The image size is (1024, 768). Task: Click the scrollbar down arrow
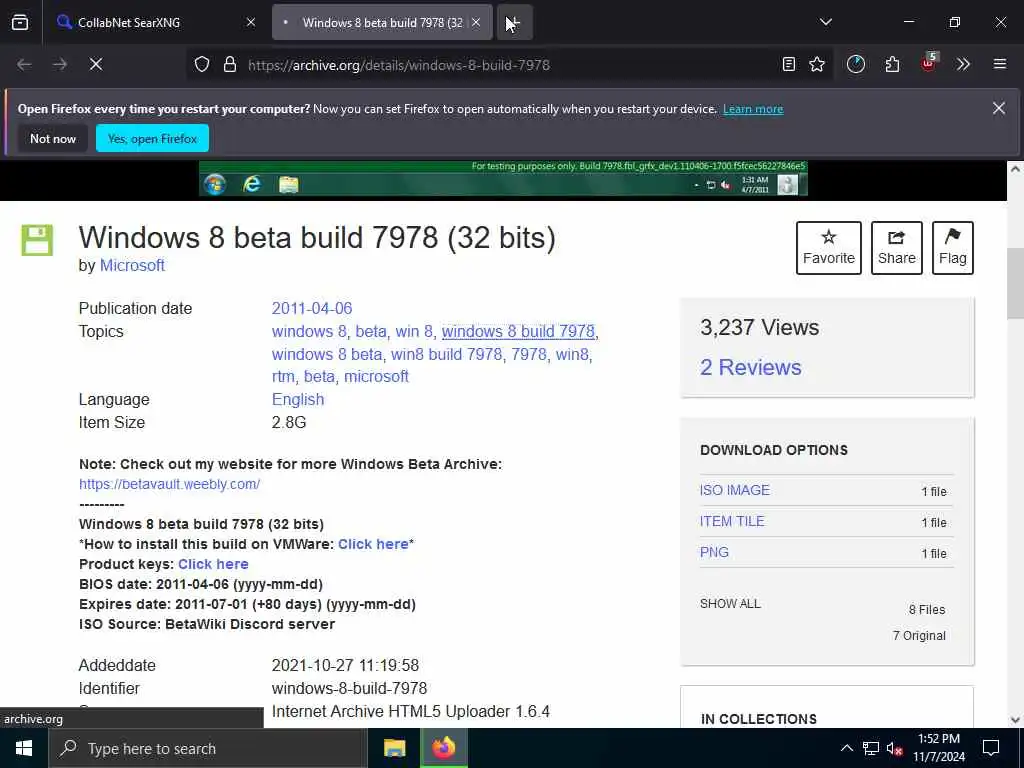pyautogui.click(x=1014, y=720)
